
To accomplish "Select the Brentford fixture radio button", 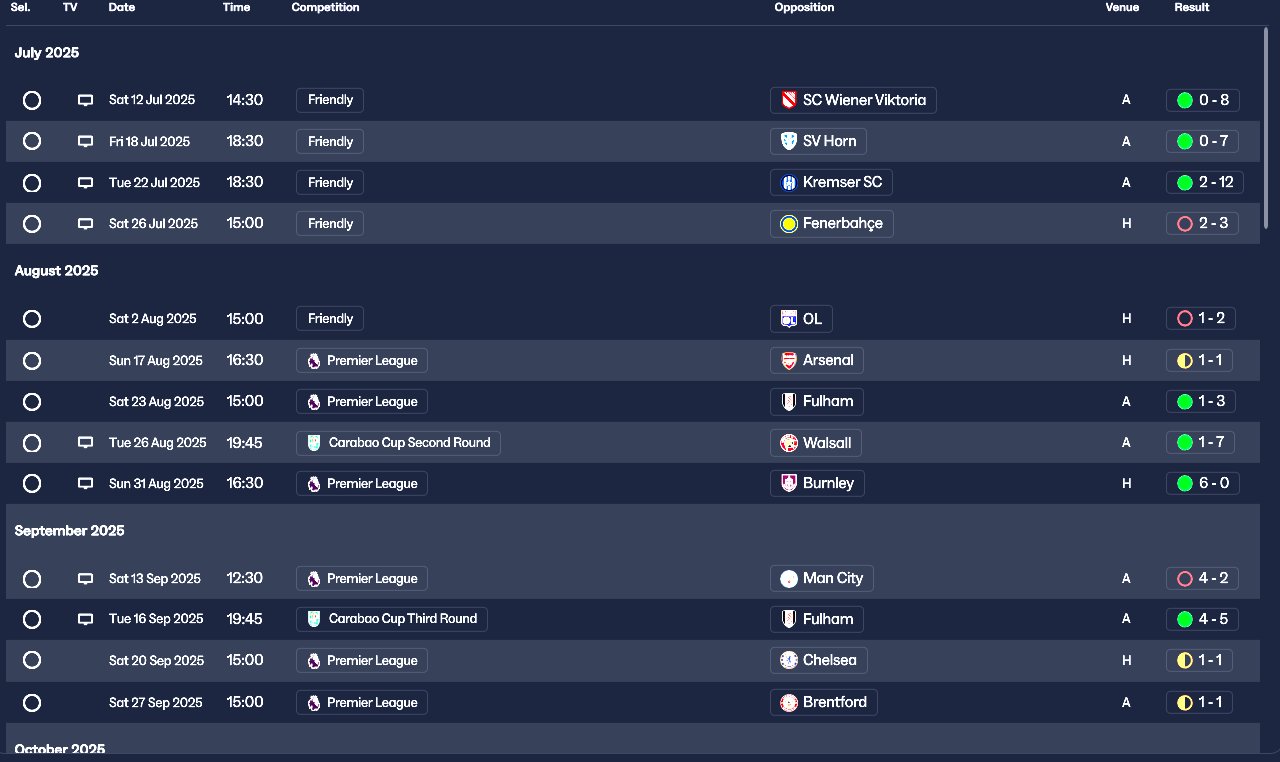I will [32, 703].
